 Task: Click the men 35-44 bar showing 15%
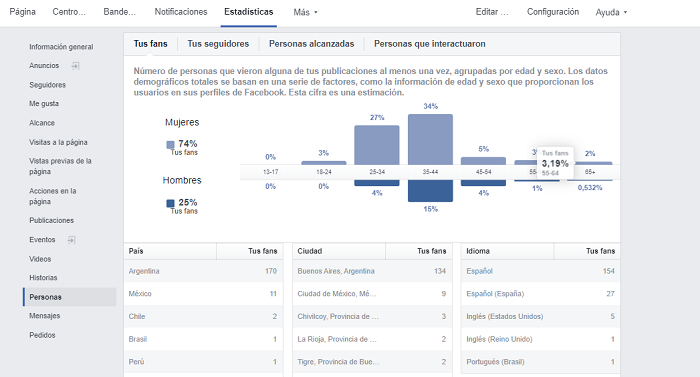click(x=430, y=191)
